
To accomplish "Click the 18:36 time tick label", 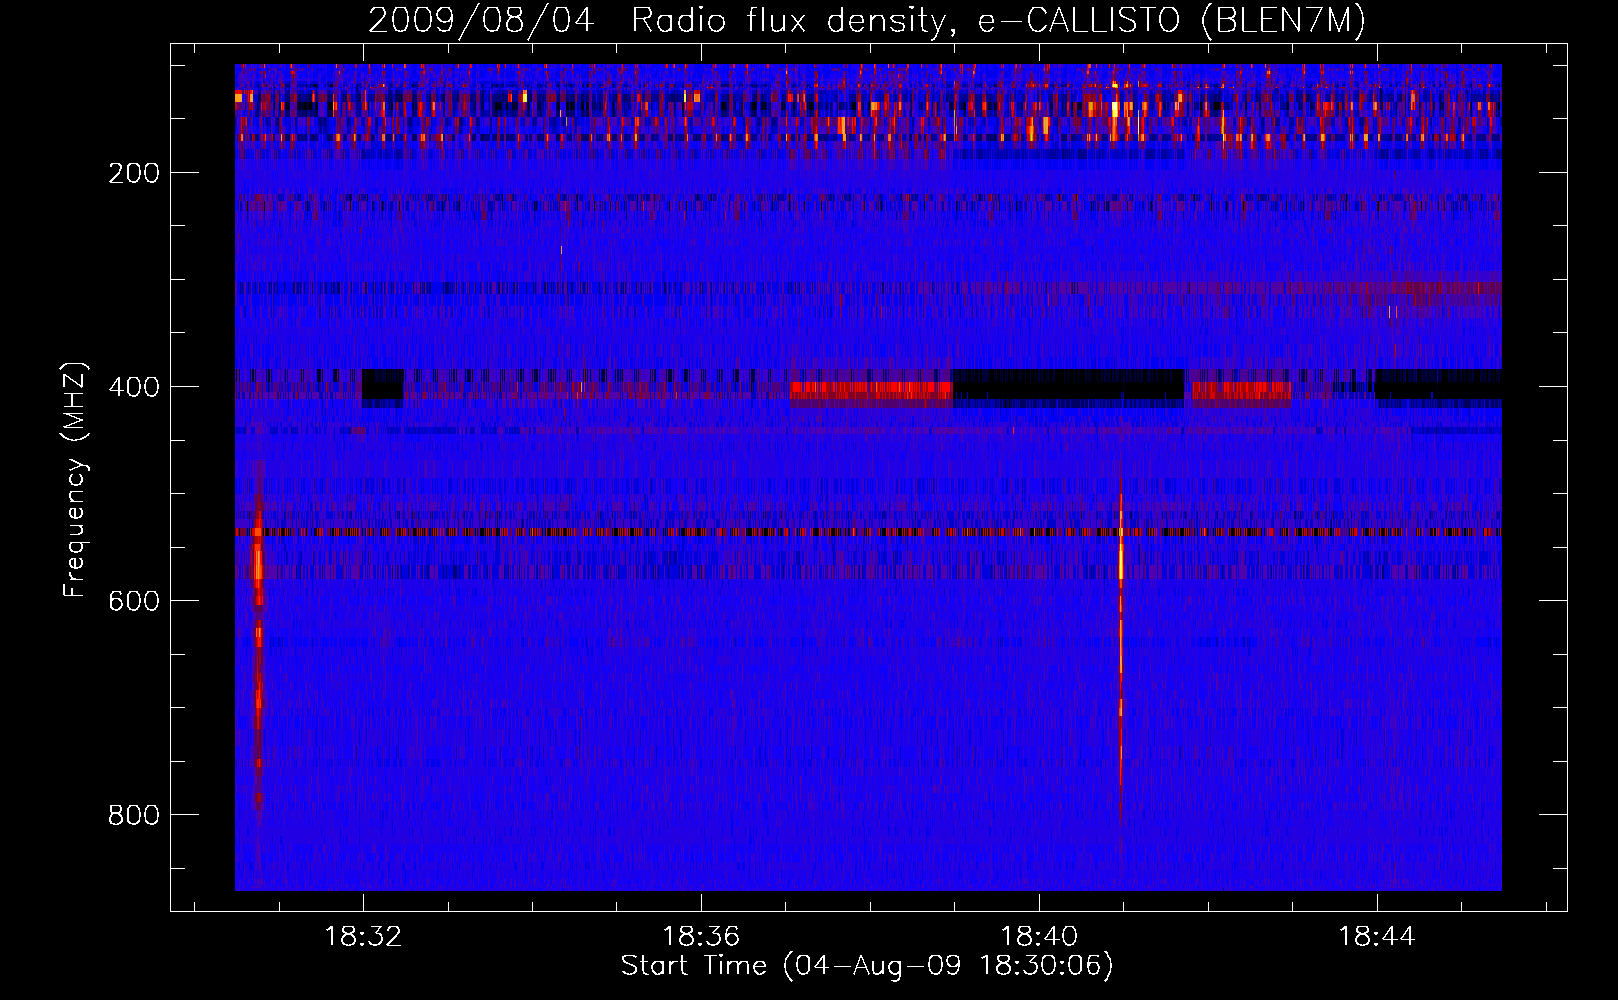I will click(701, 937).
